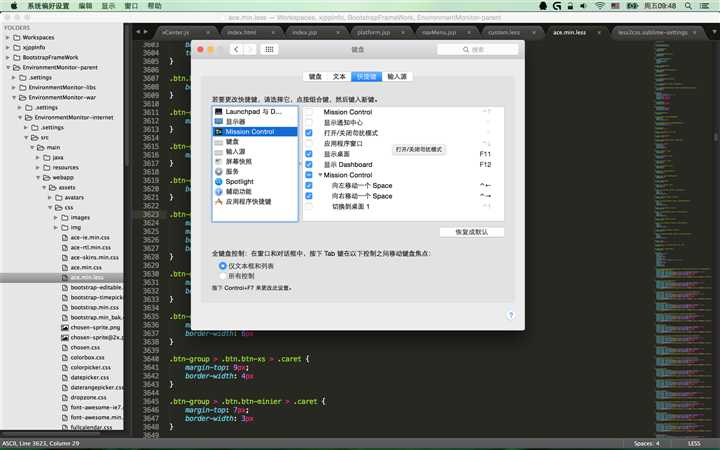Switch to the platform.jsp editor tab
Screen dimensions: 720x450
373,33
